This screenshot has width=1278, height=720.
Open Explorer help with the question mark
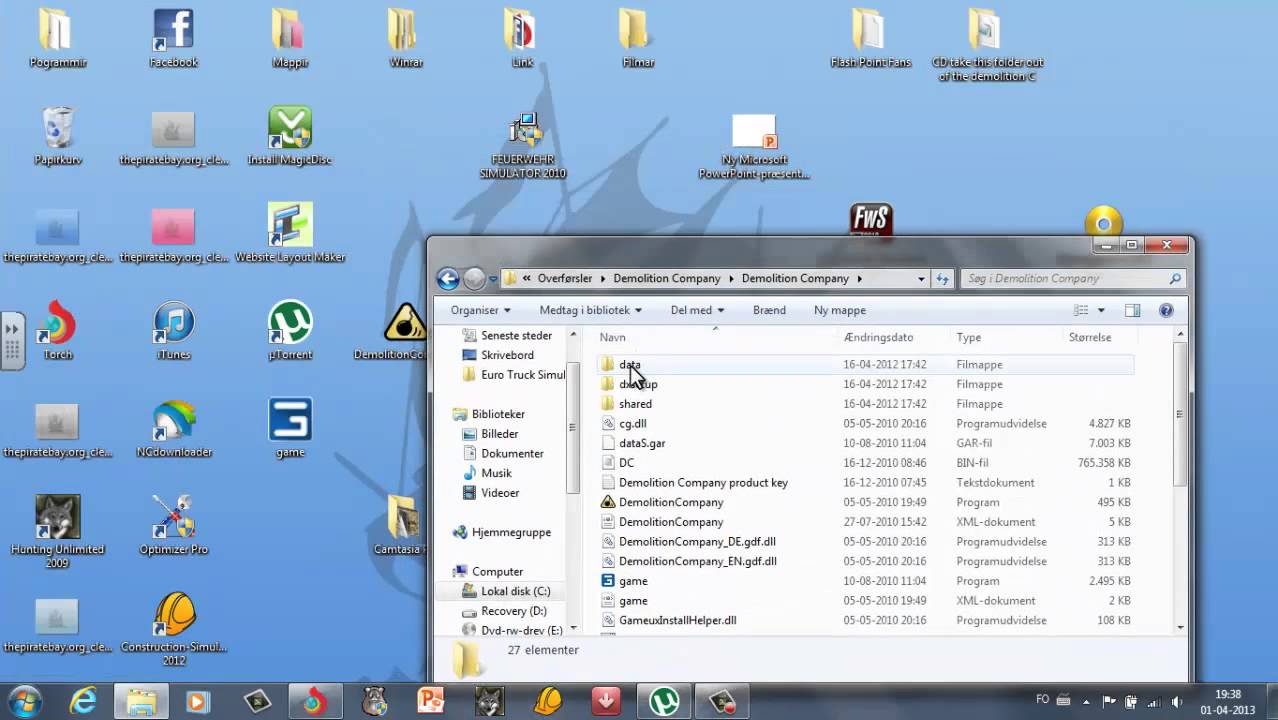[1166, 310]
